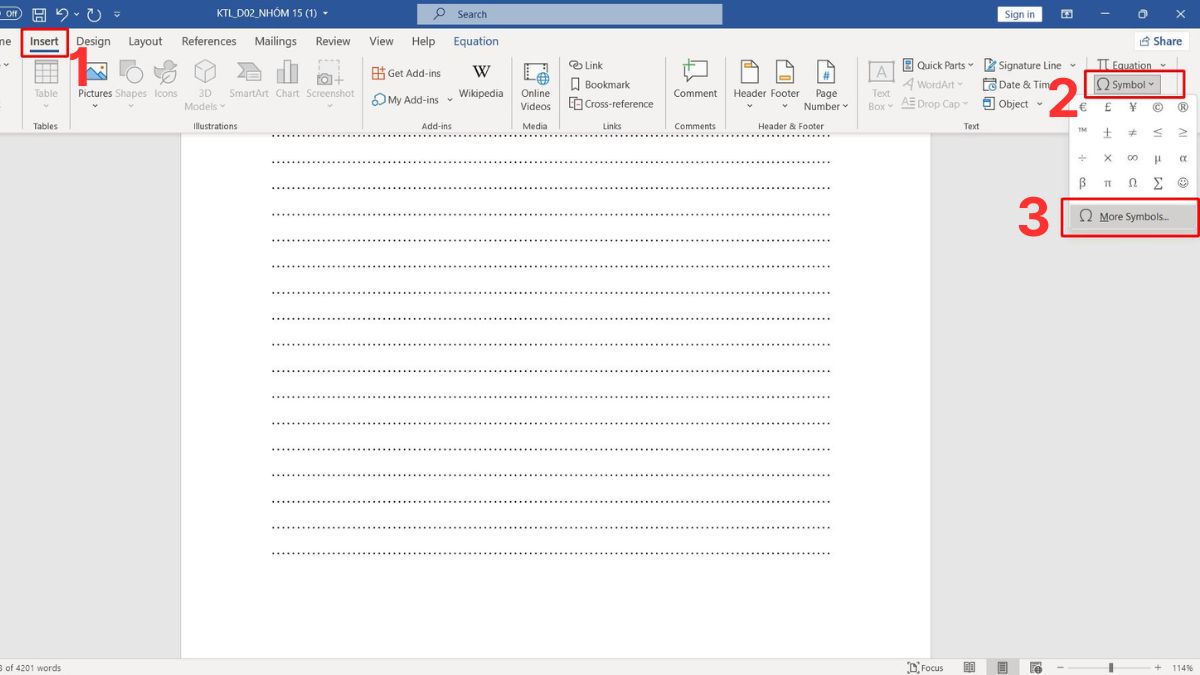This screenshot has height=675, width=1200.
Task: Add a Comment from the ribbon
Action: pyautogui.click(x=695, y=80)
